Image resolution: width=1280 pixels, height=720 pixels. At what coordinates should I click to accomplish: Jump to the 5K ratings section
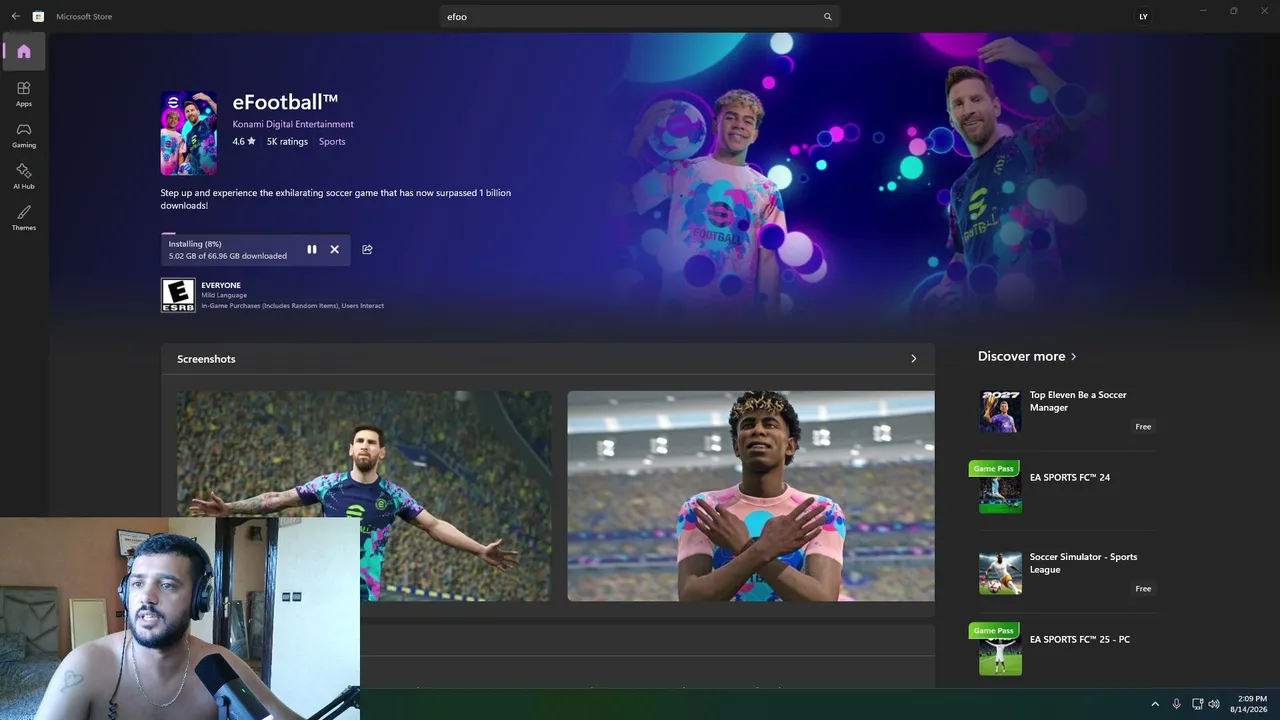pyautogui.click(x=287, y=142)
